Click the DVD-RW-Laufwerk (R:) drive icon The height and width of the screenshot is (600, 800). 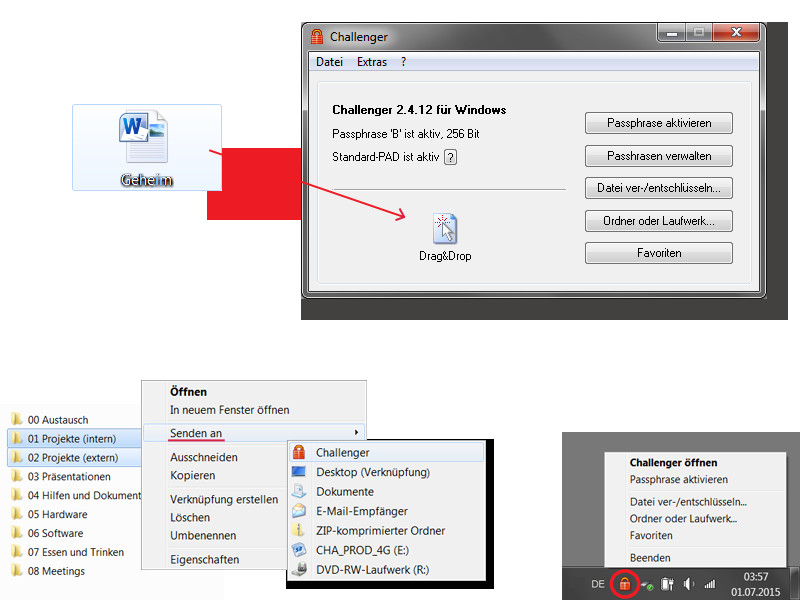[x=299, y=569]
